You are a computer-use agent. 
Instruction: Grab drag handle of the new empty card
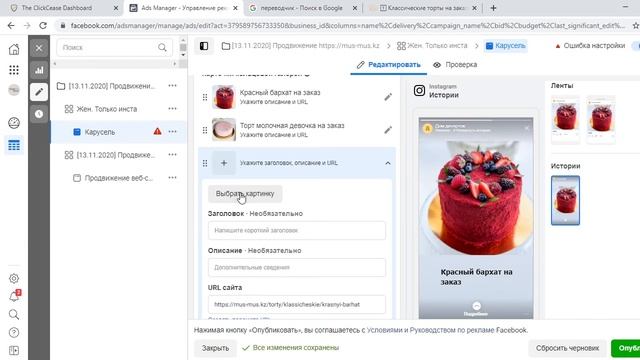coord(205,163)
